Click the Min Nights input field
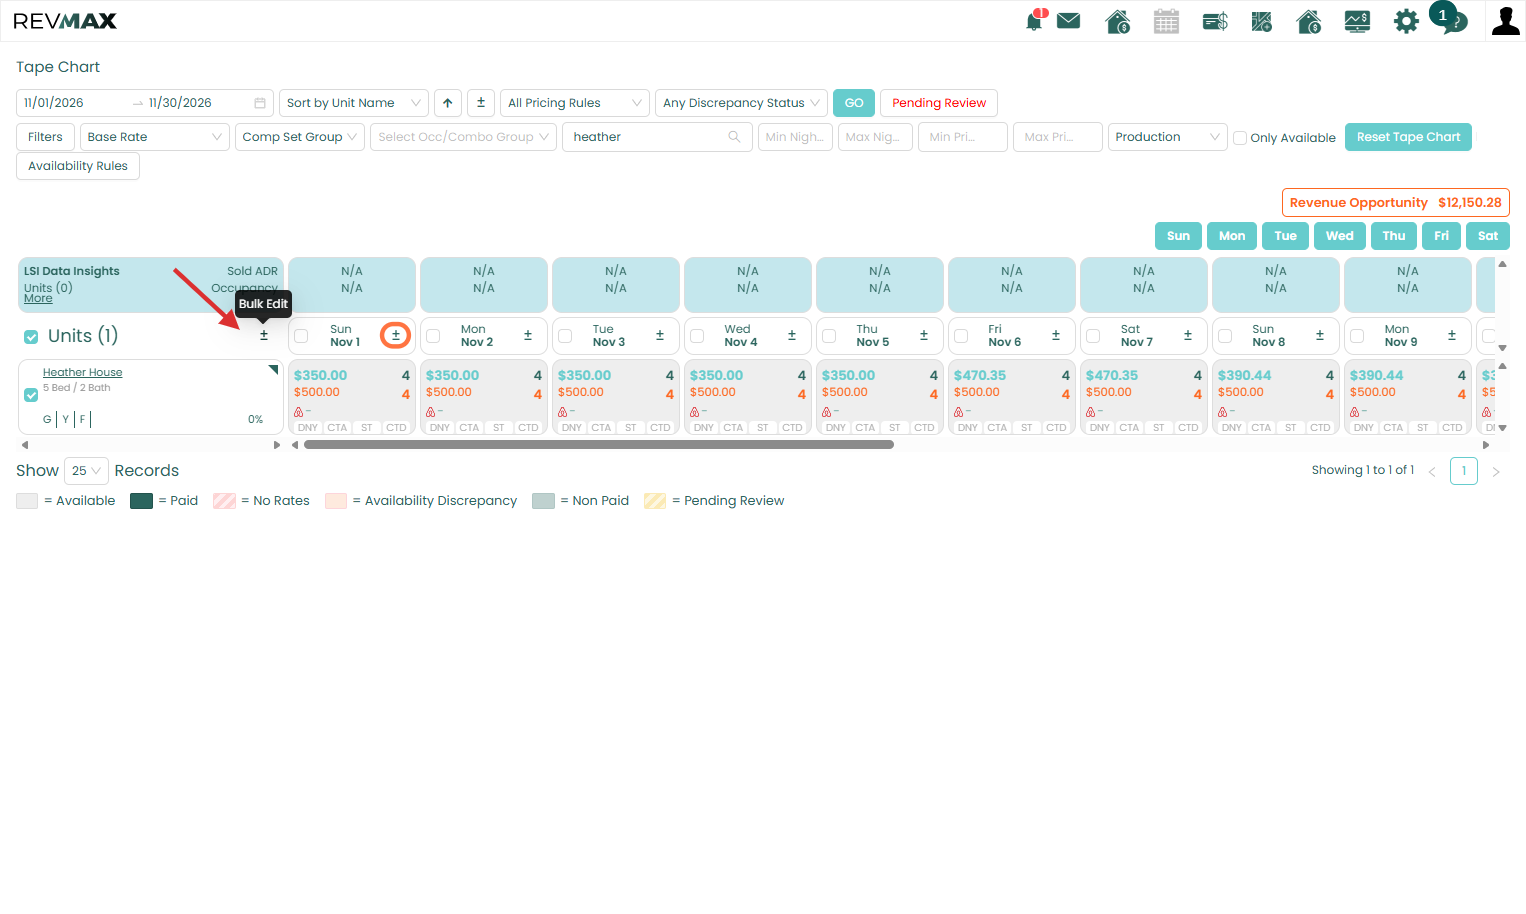 tap(795, 137)
